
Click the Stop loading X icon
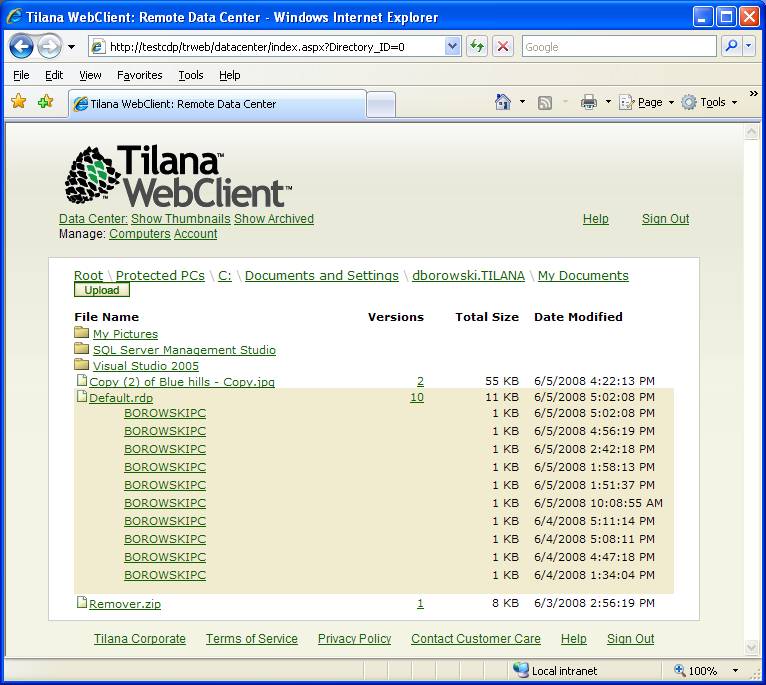coord(503,47)
